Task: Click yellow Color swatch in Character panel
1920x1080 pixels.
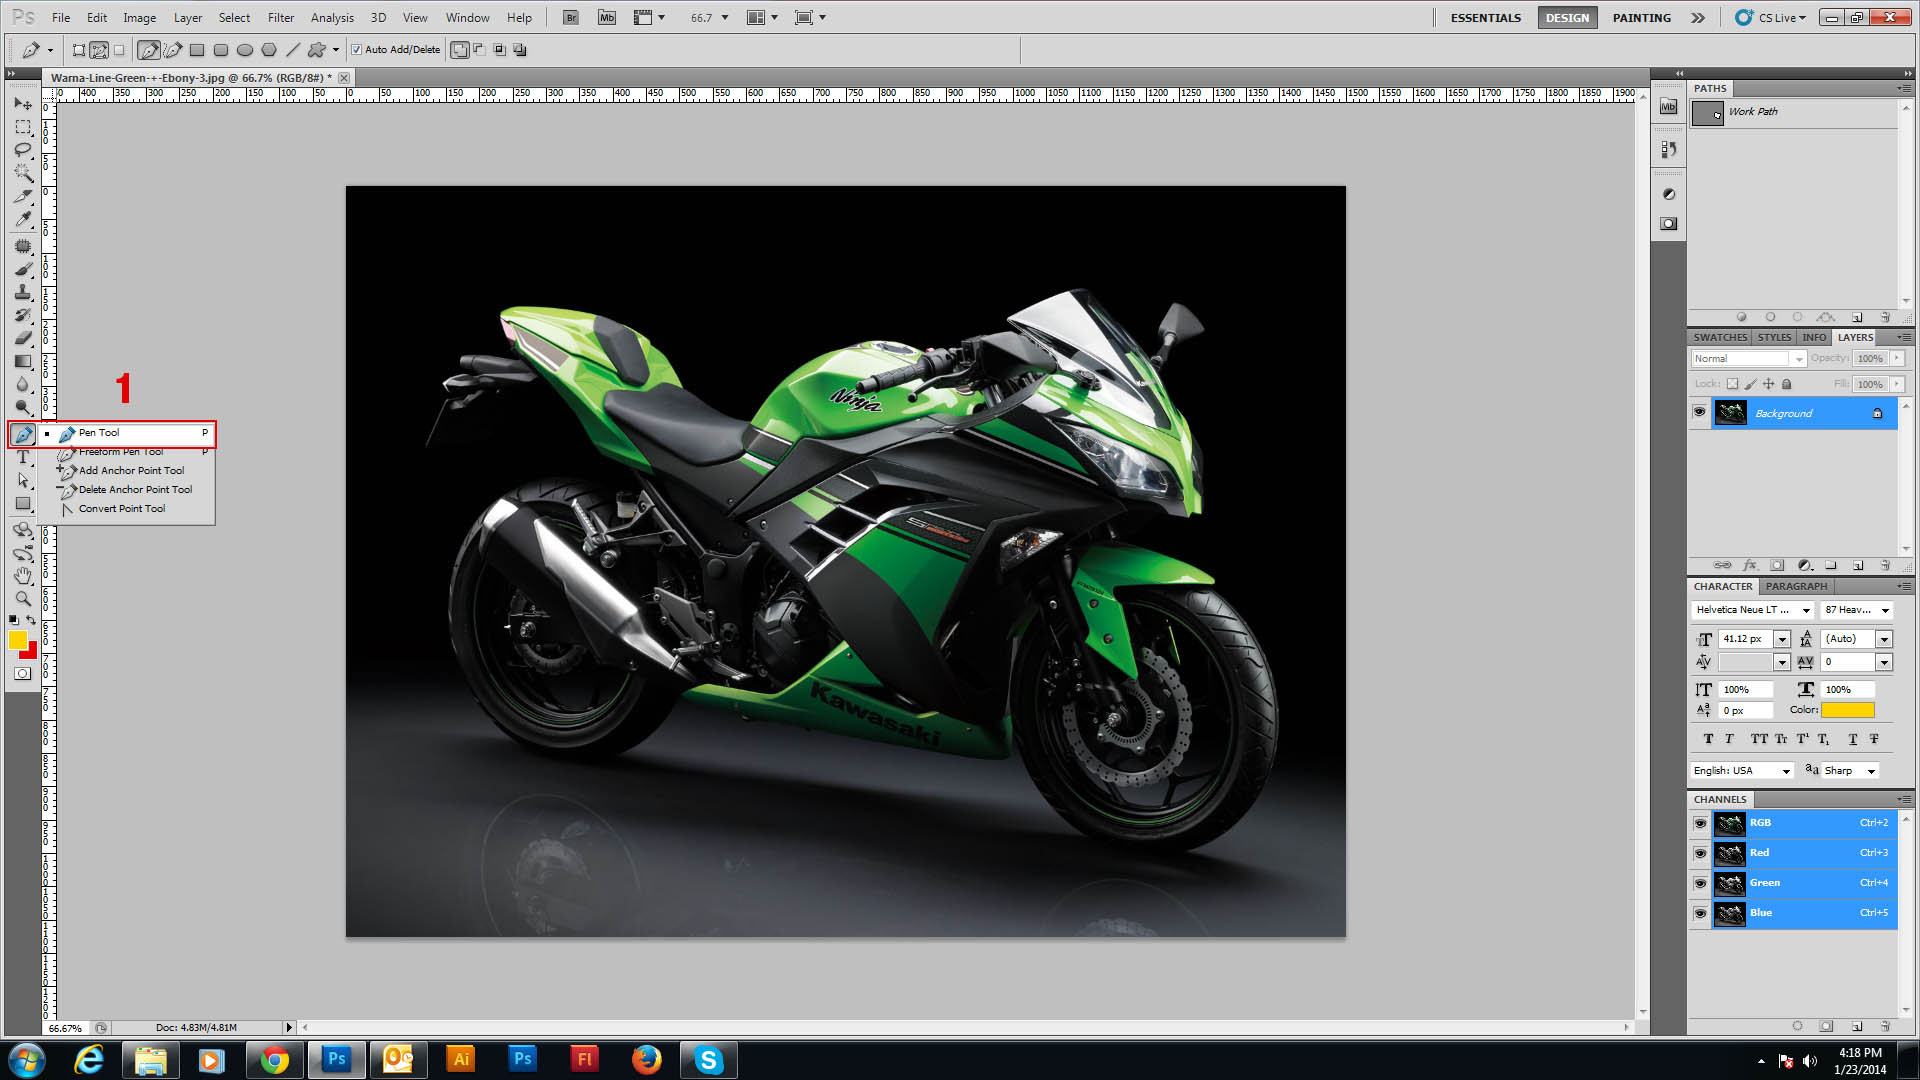Action: coord(1846,709)
